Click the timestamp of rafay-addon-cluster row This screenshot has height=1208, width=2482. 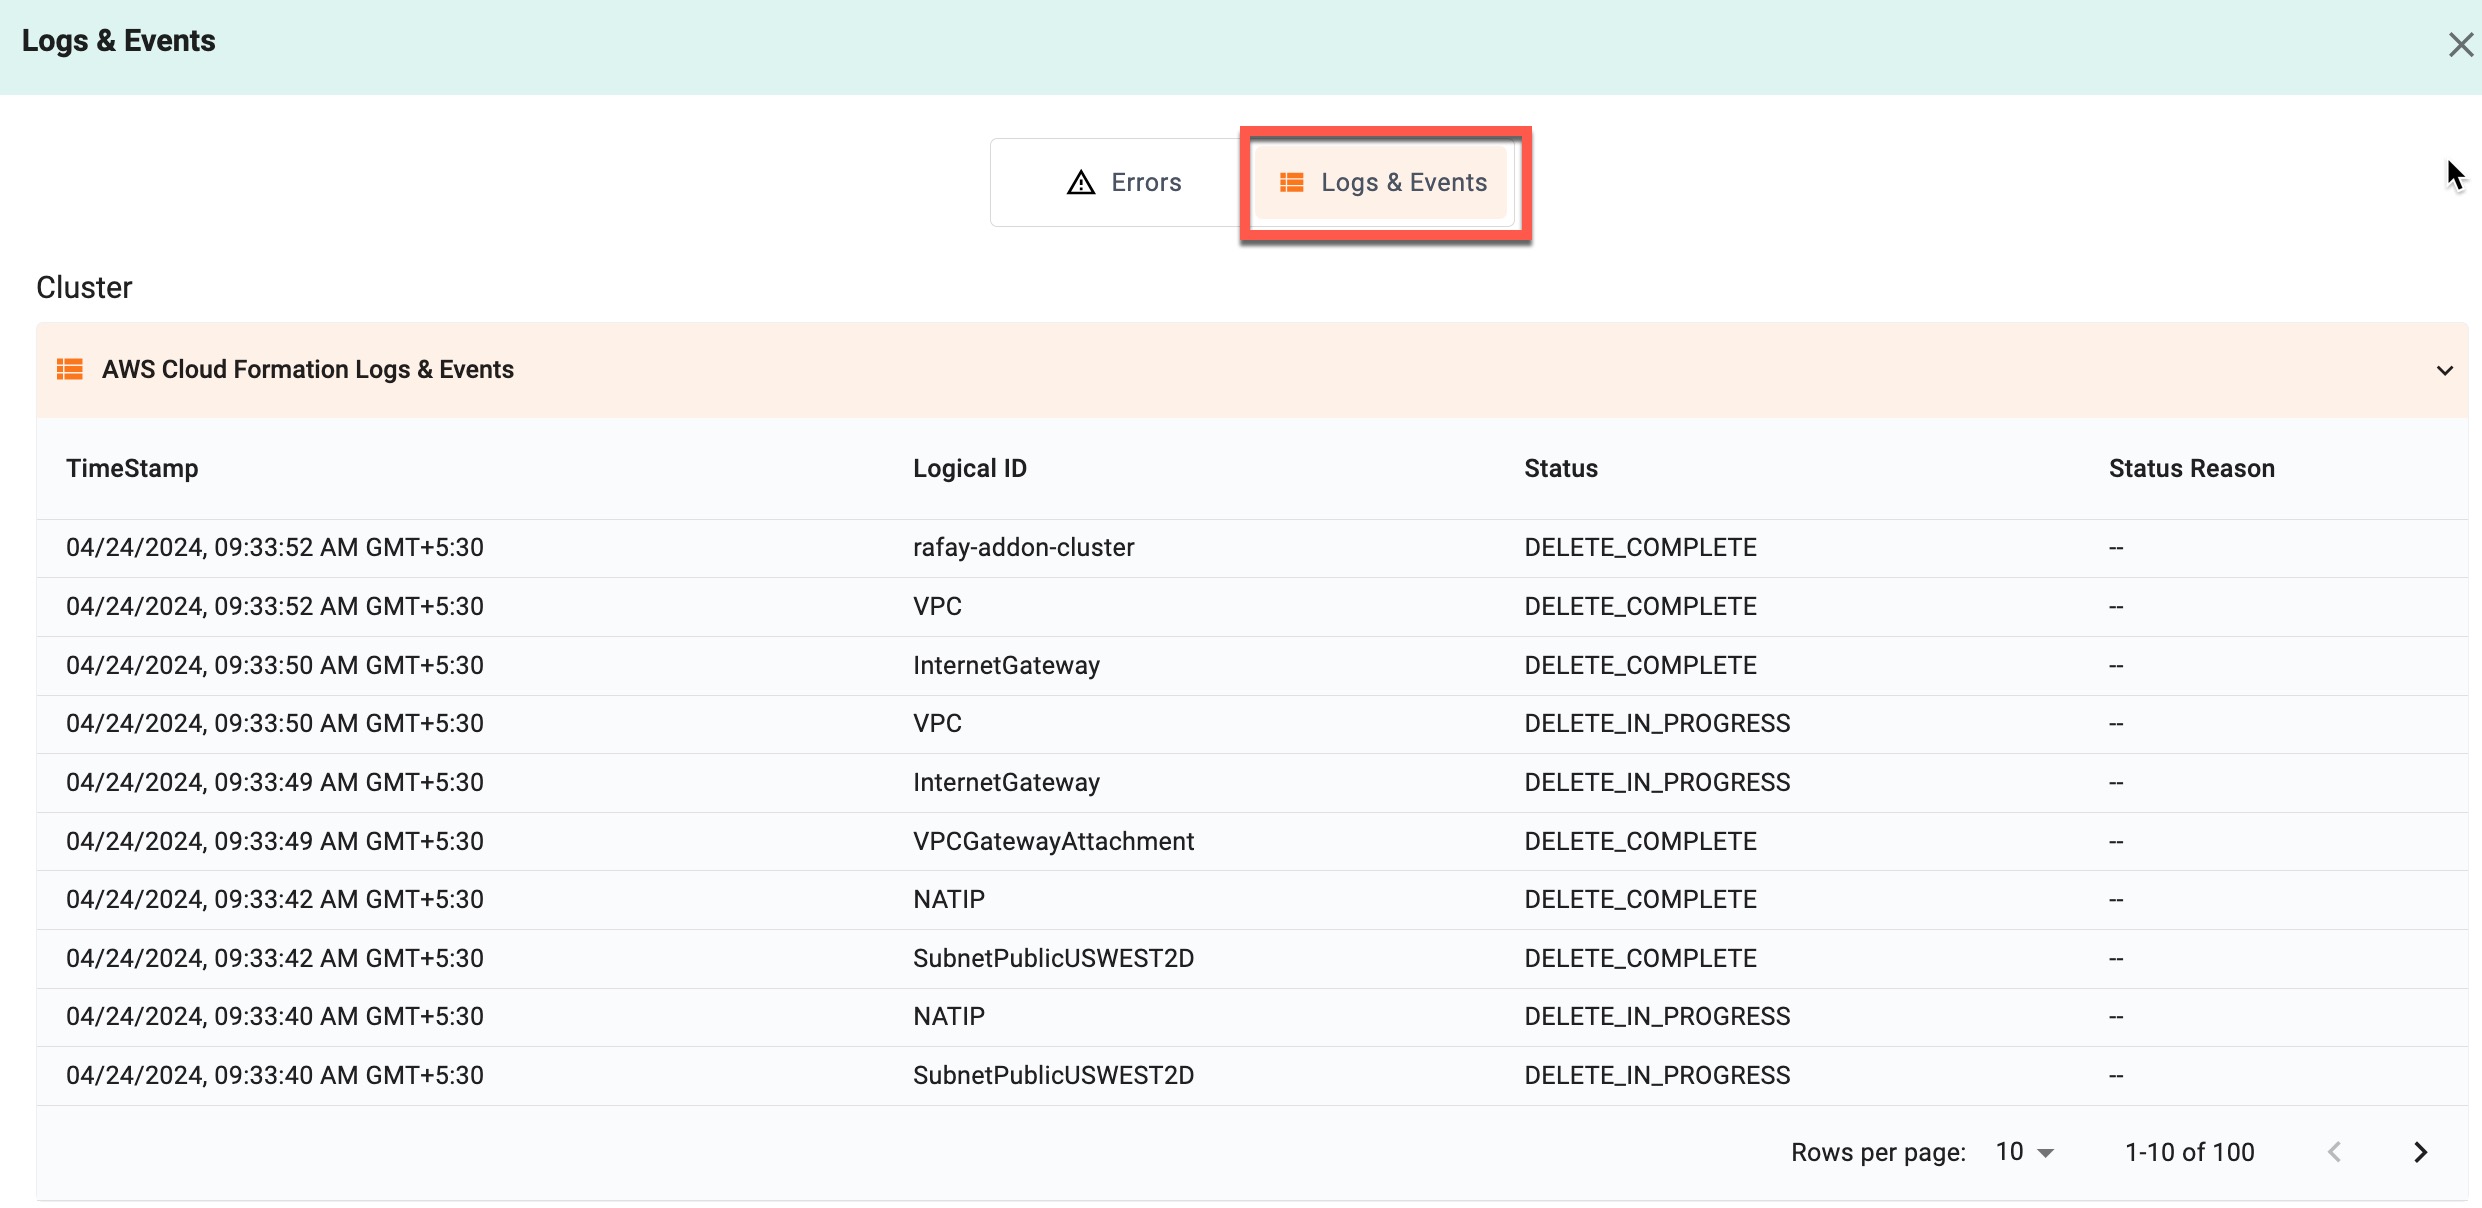pyautogui.click(x=275, y=547)
